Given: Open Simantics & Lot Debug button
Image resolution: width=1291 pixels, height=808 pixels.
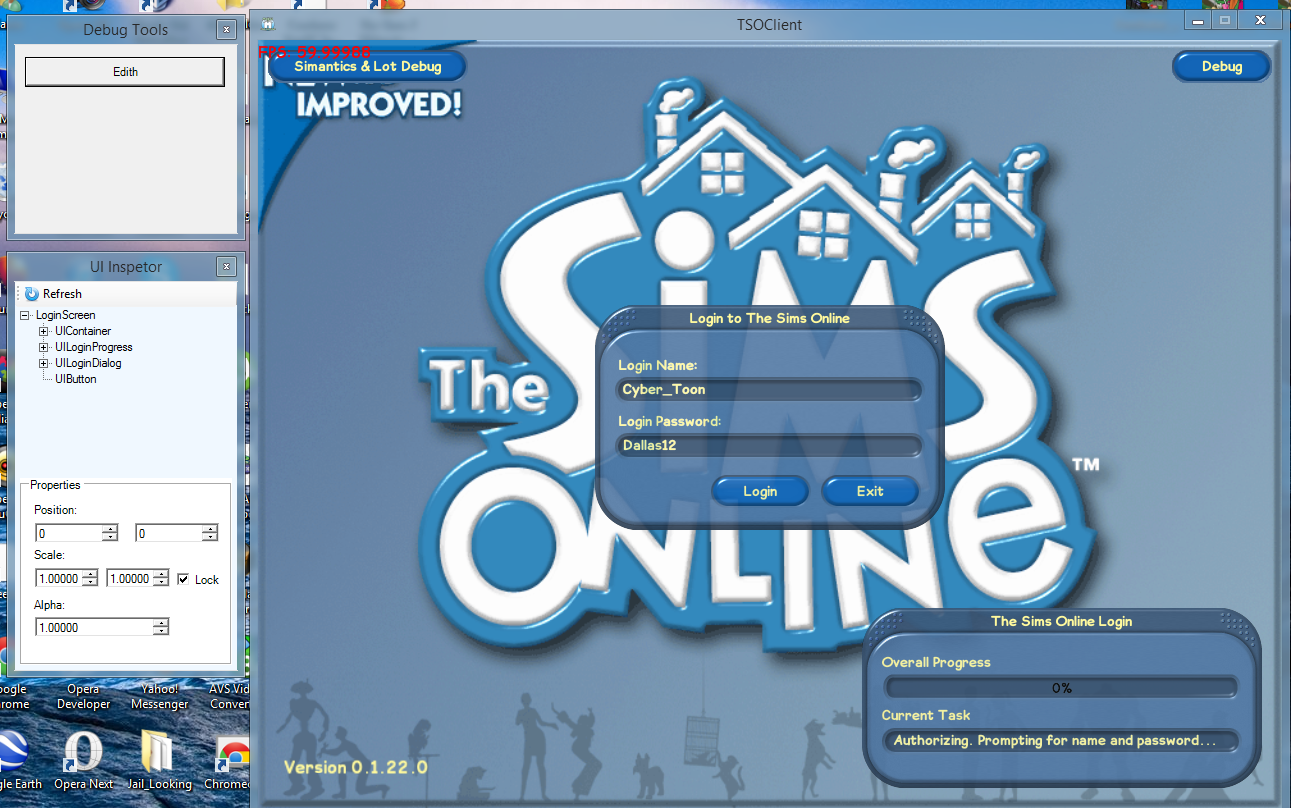Looking at the screenshot, I should coord(367,66).
